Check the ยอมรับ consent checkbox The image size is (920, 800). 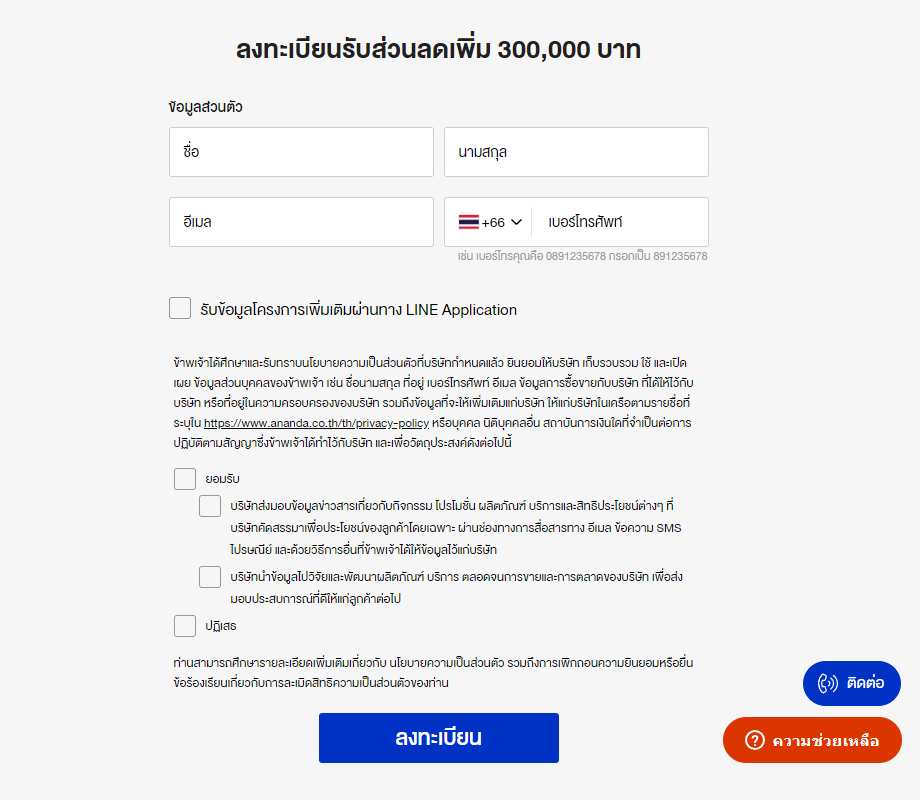185,479
